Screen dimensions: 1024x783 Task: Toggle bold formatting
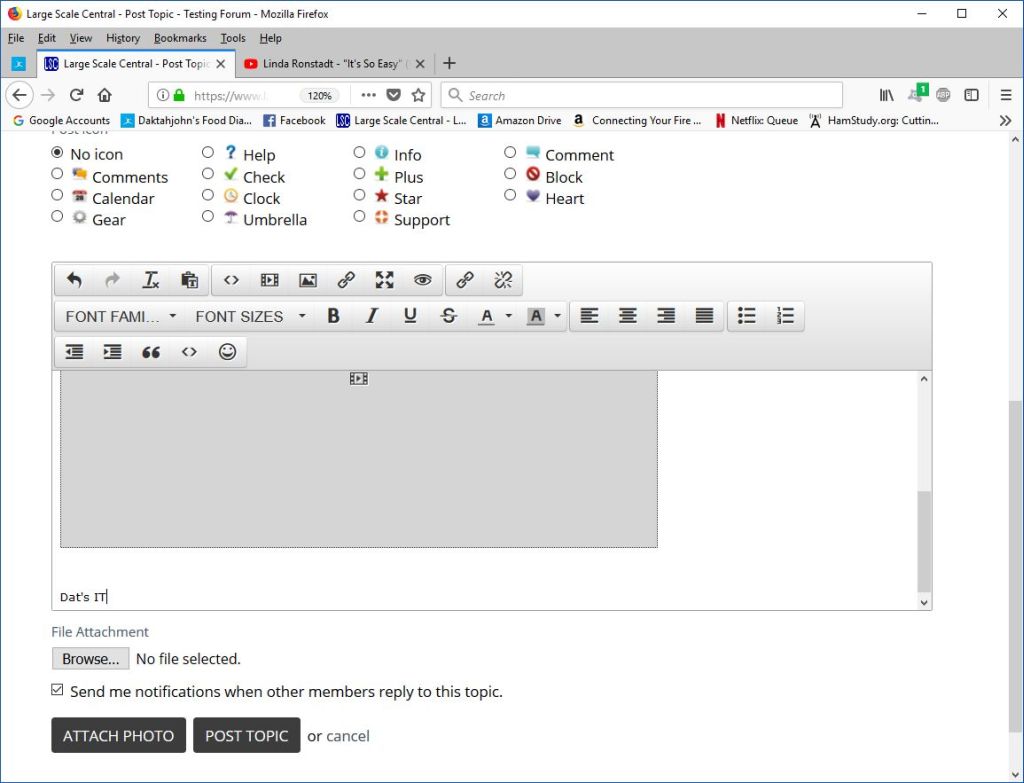334,316
